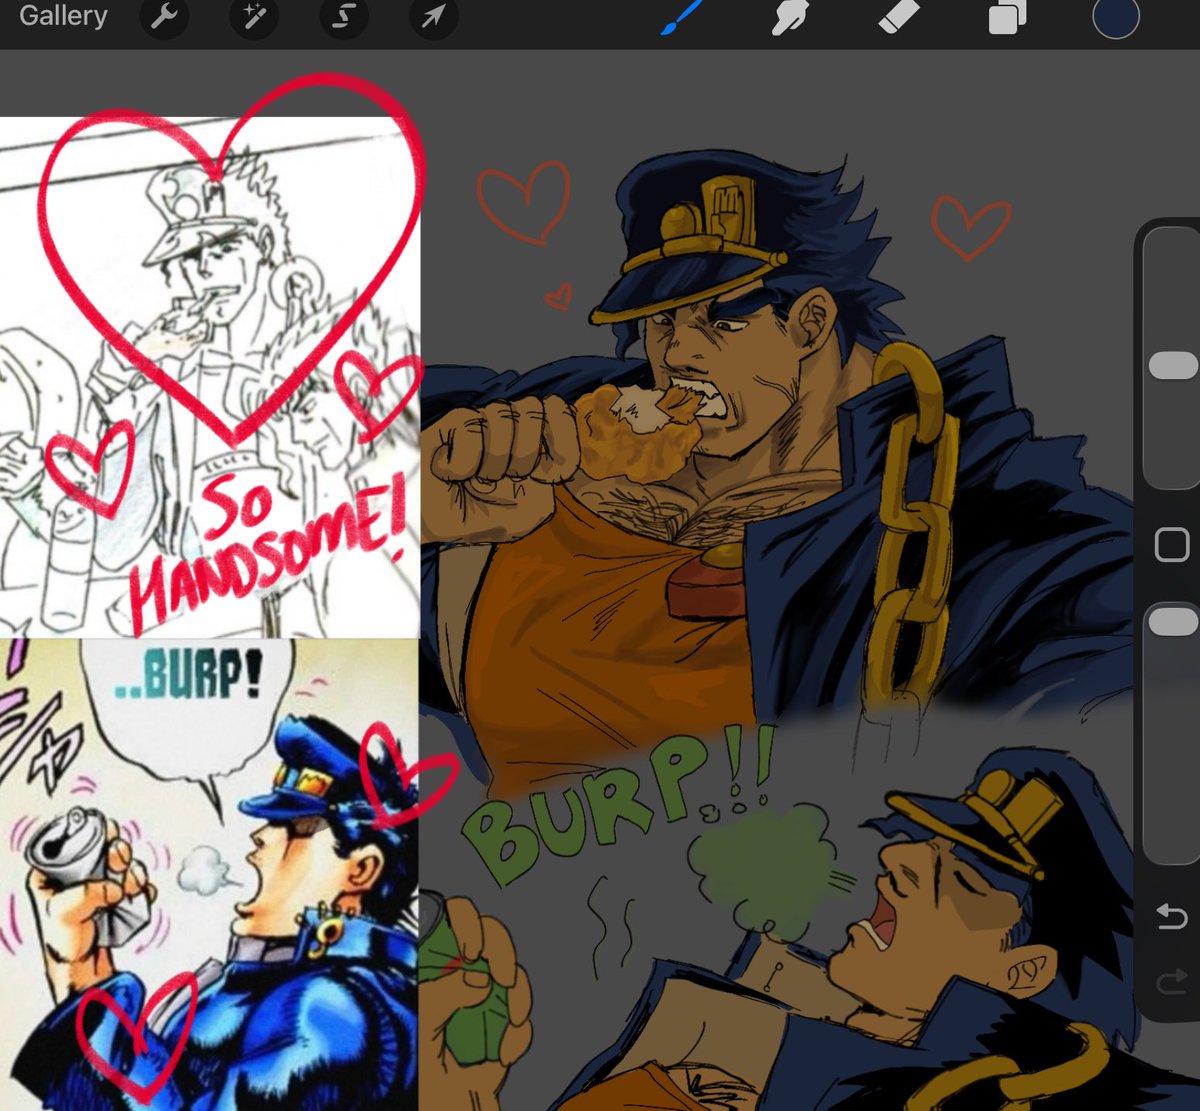Screen dimensions: 1200x1111
Task: Adjust the brush opacity slider handle
Action: (1173, 621)
